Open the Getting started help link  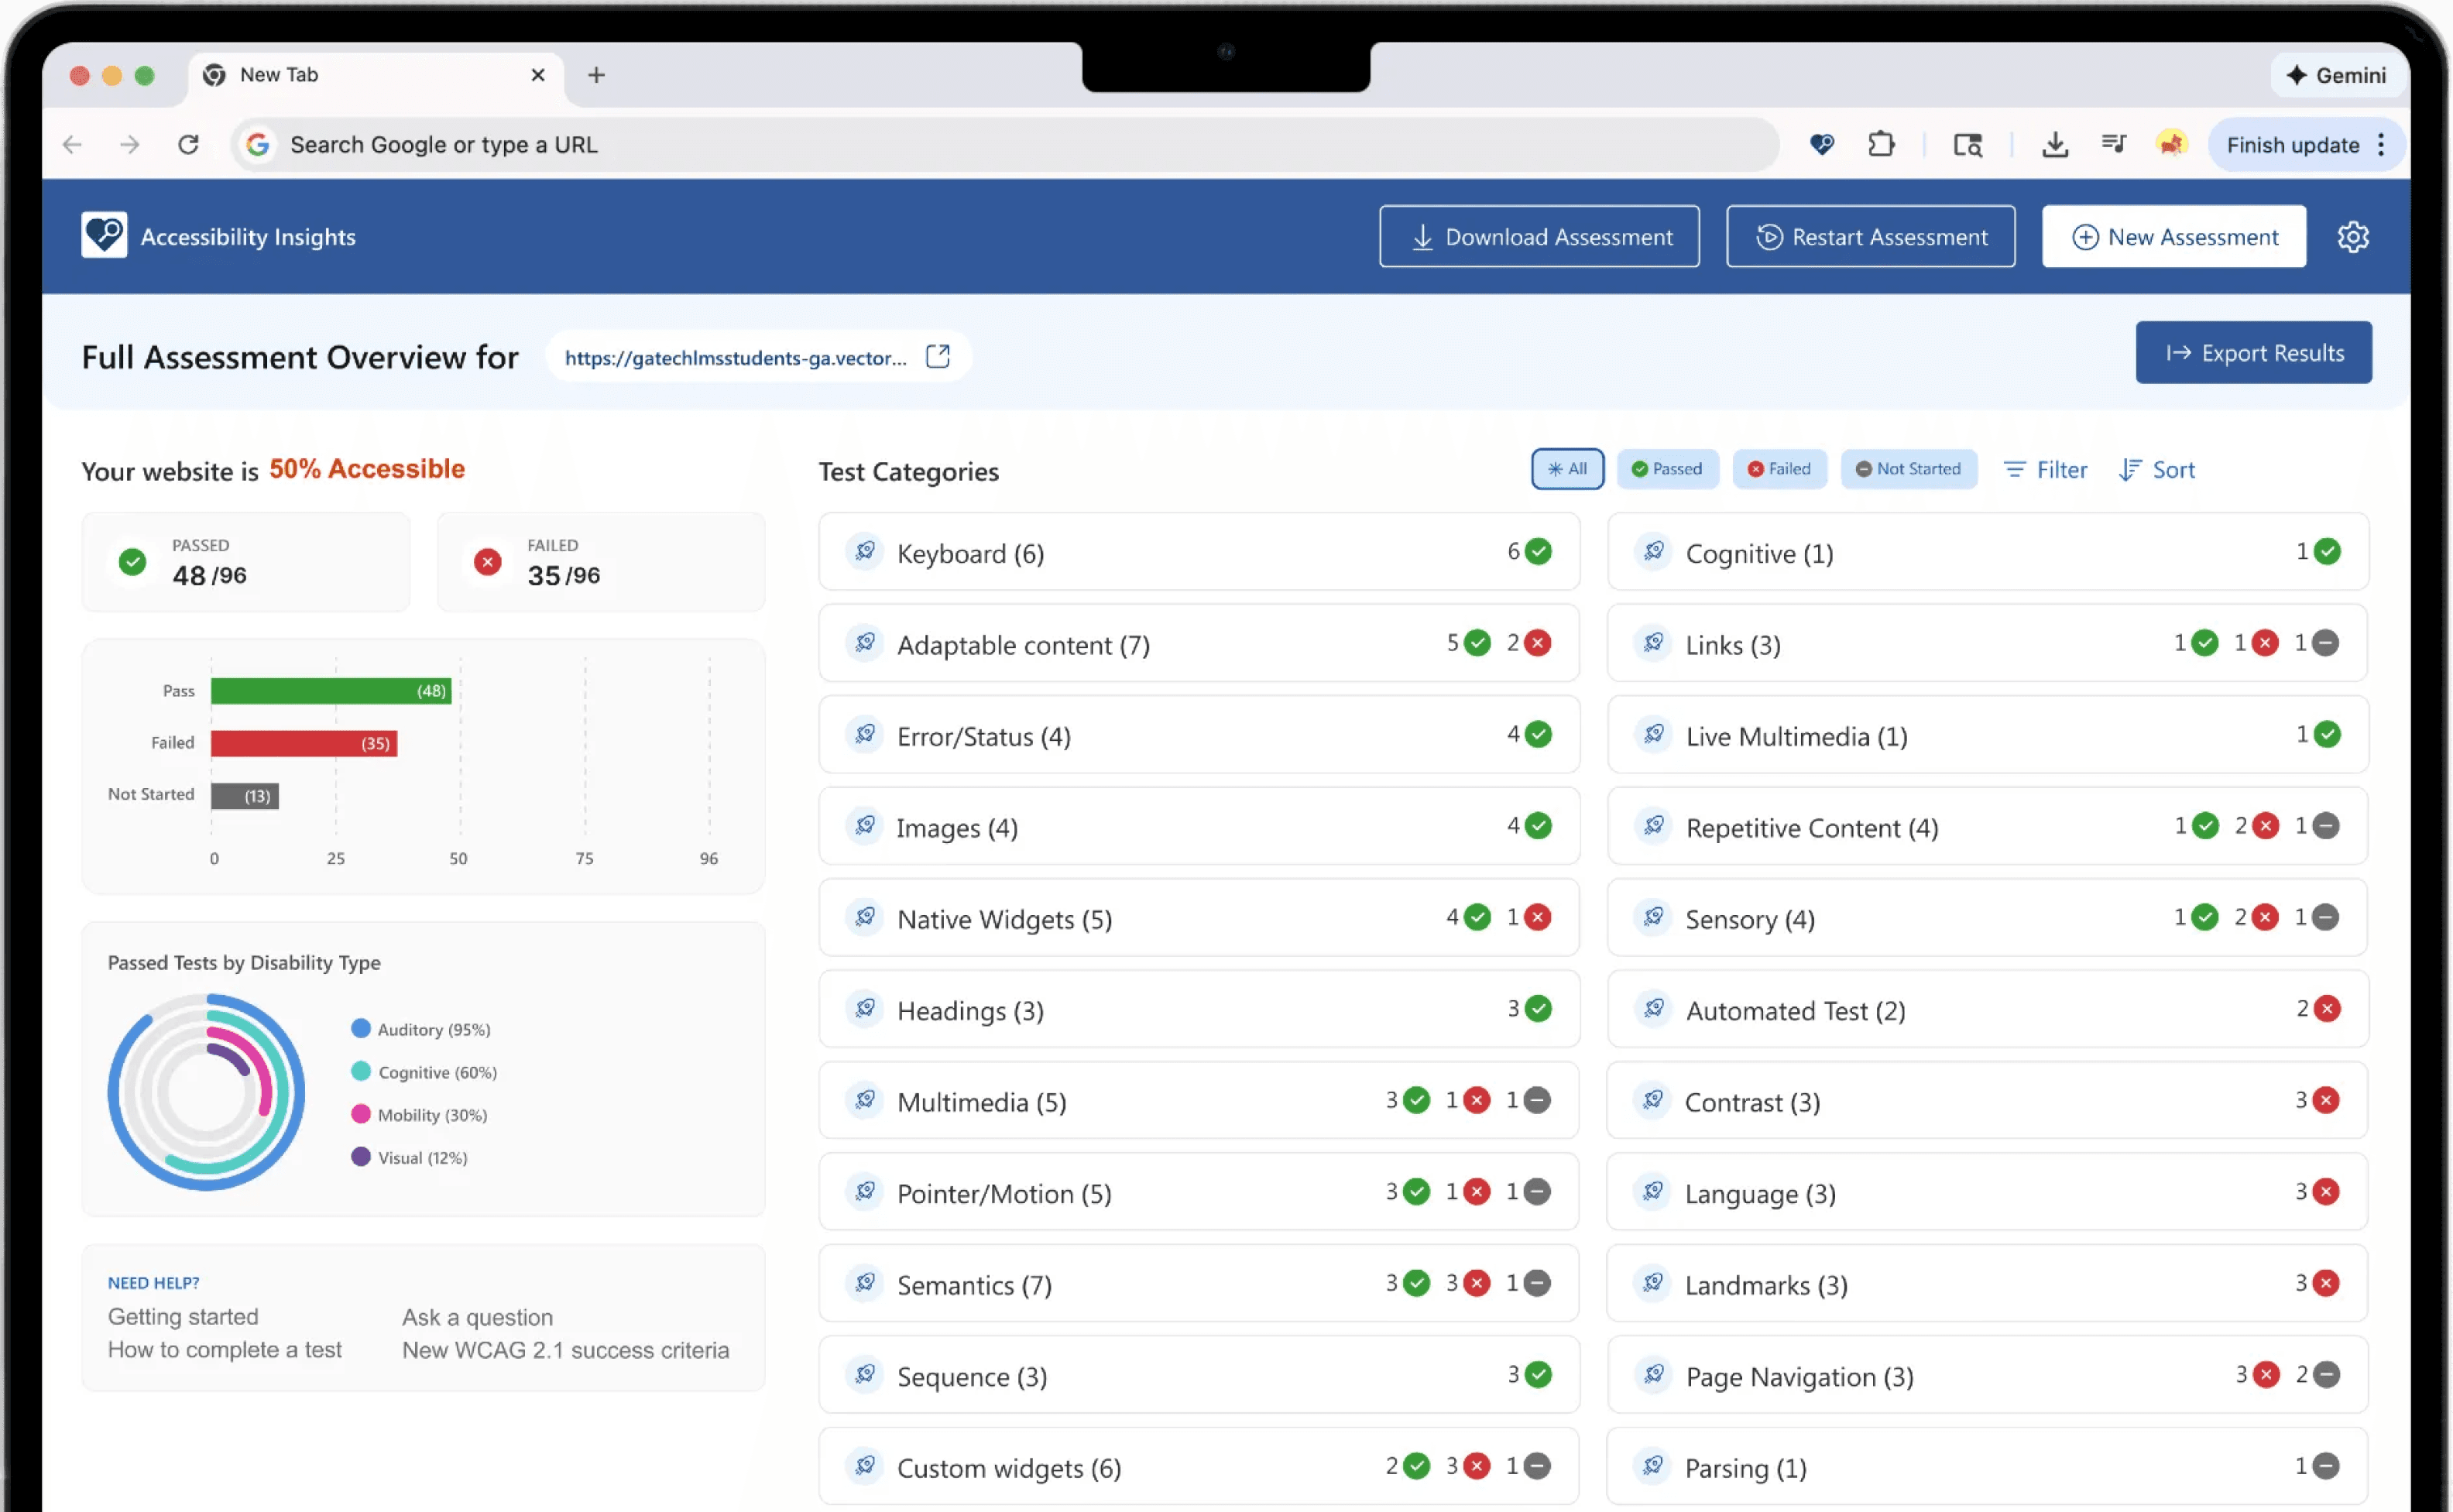point(183,1317)
